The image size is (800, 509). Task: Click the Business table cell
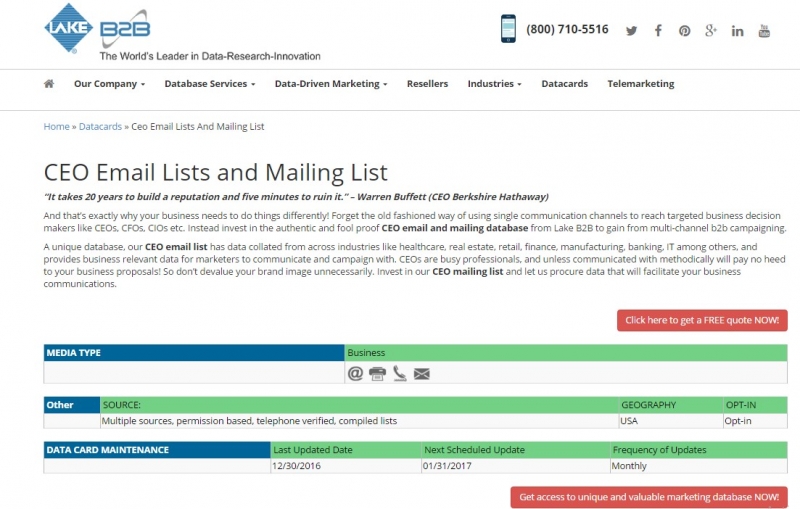(566, 353)
